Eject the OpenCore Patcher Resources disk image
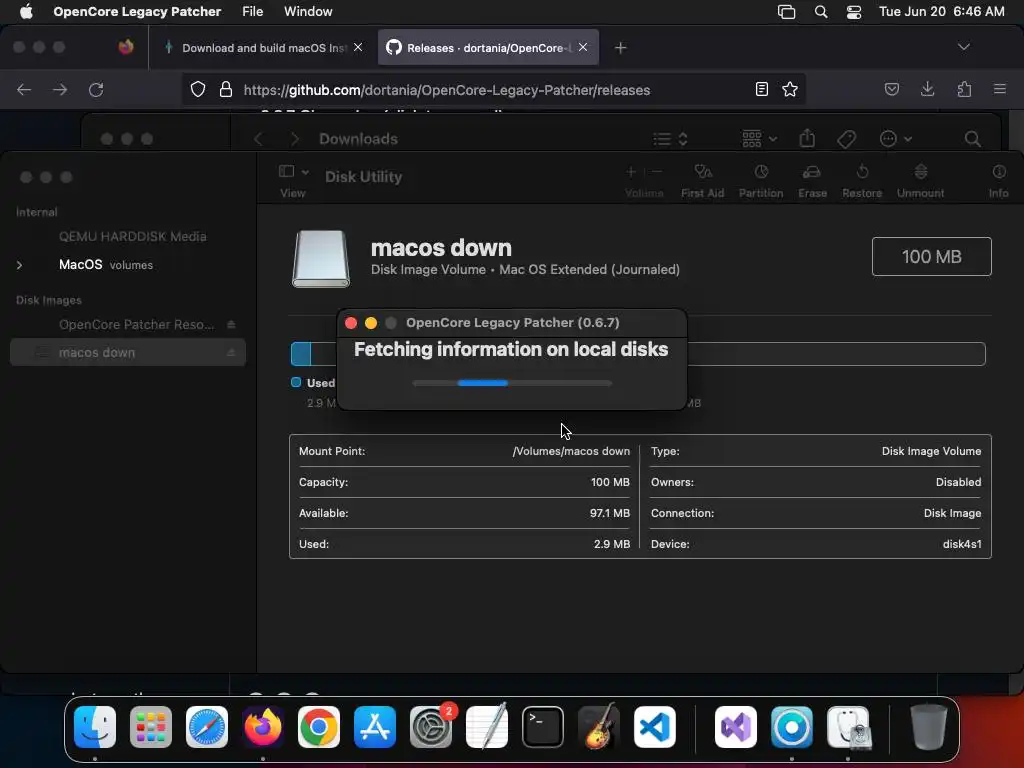The width and height of the screenshot is (1024, 768). pyautogui.click(x=231, y=325)
